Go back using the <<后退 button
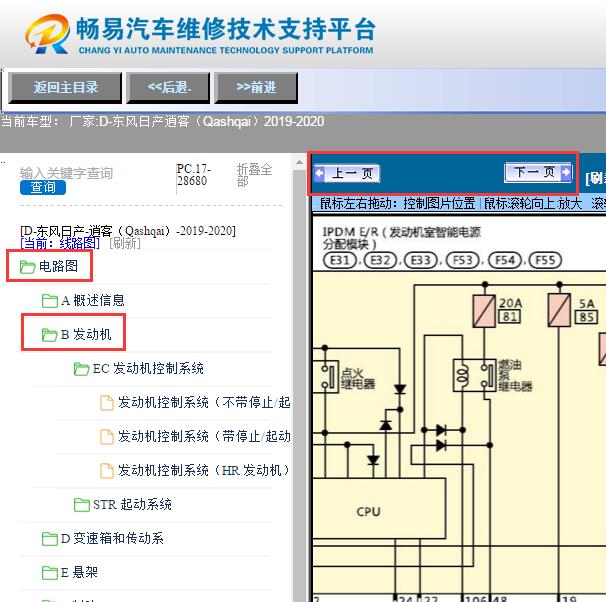 168,88
